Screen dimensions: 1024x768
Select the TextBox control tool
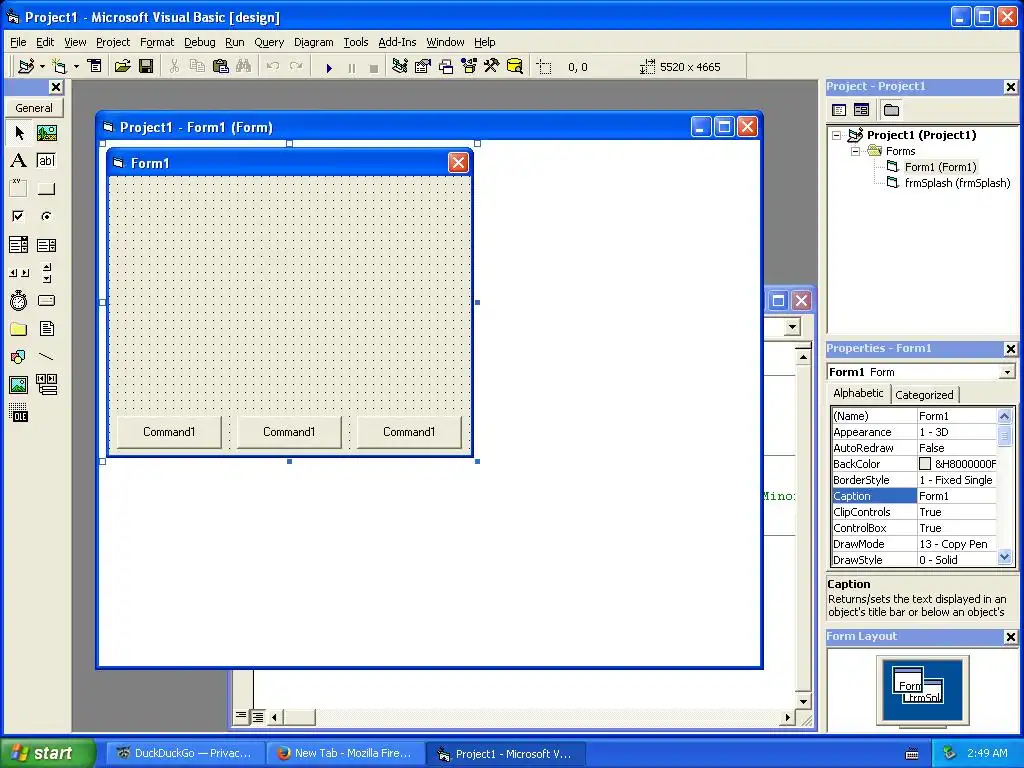pos(46,161)
